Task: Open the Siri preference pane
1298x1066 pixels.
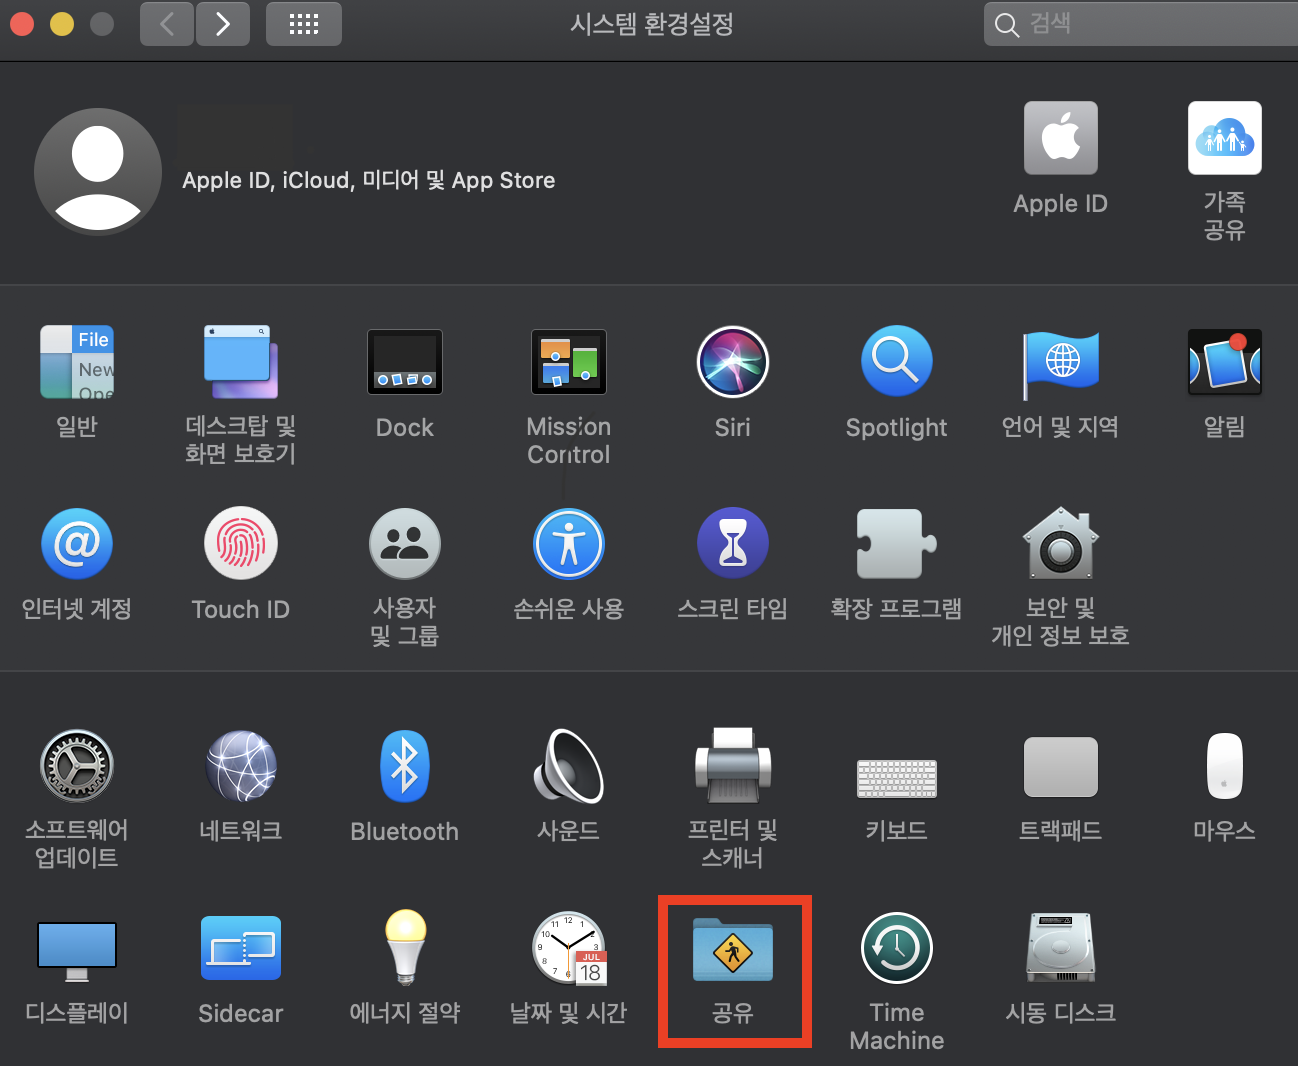Action: (x=733, y=362)
